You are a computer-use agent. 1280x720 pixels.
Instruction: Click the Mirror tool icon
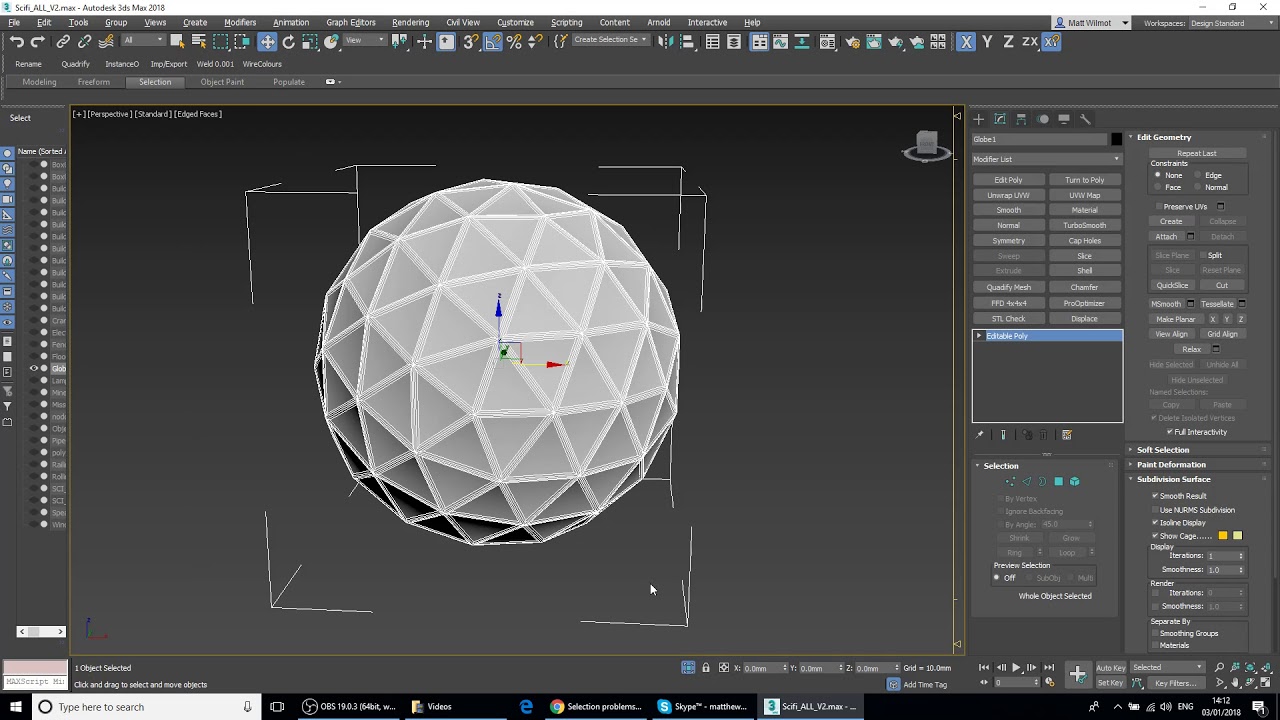pyautogui.click(x=665, y=41)
